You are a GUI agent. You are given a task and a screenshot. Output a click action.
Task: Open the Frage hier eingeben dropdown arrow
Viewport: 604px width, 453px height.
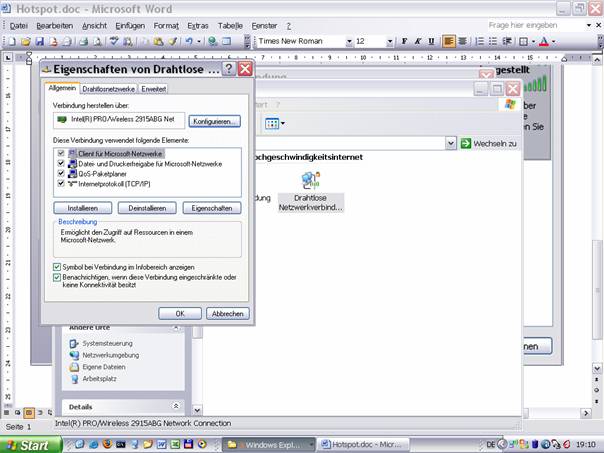pyautogui.click(x=589, y=25)
